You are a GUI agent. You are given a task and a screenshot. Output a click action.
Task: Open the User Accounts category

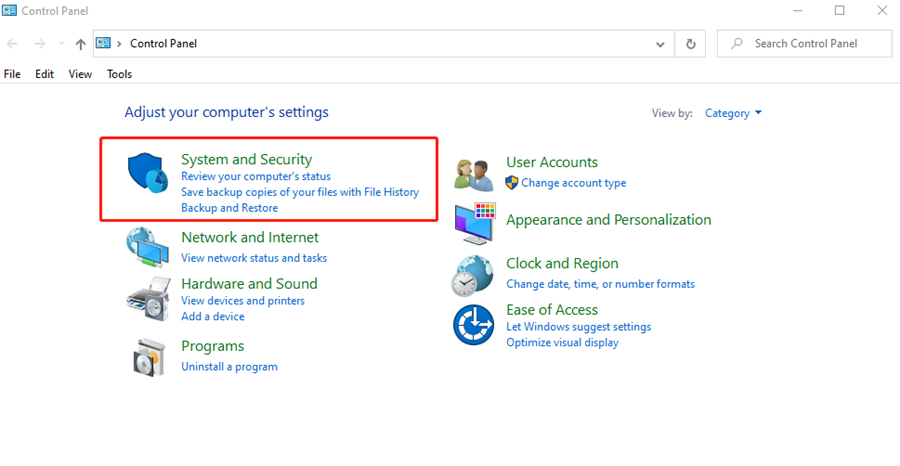coord(552,162)
